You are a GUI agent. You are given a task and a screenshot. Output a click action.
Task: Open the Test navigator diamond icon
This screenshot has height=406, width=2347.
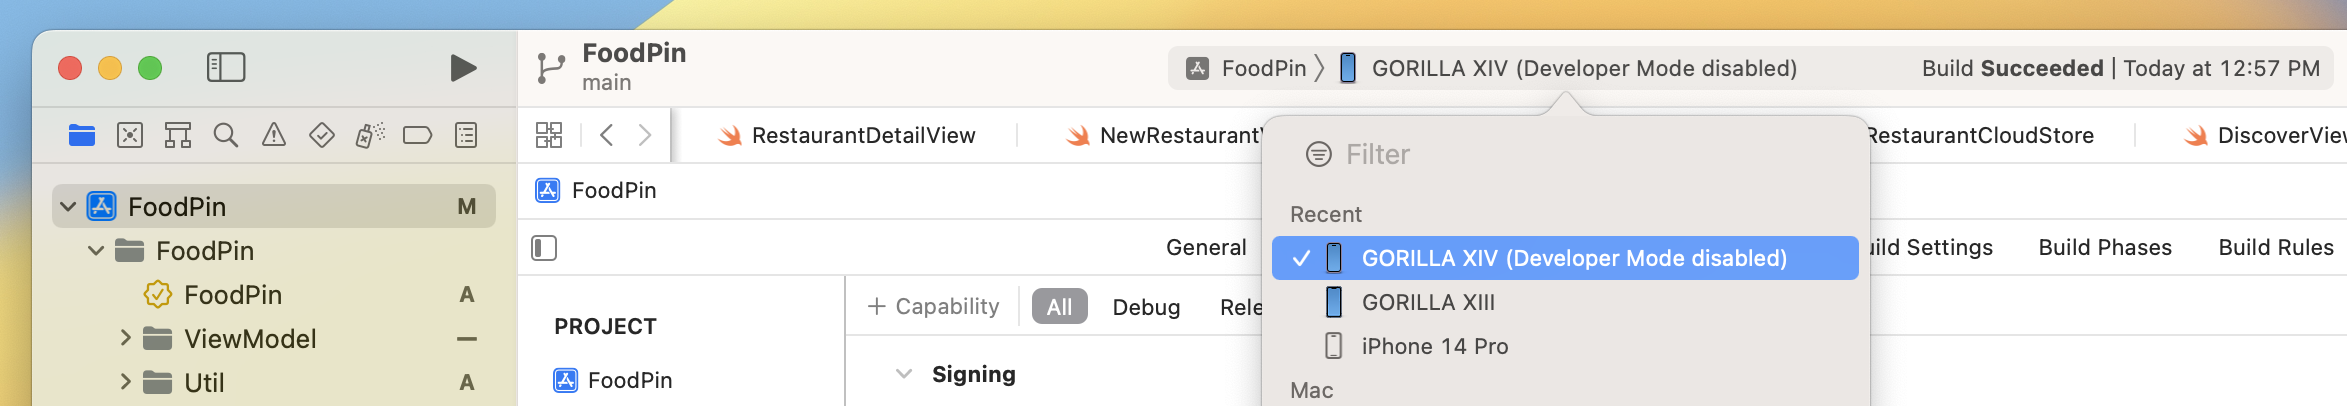point(322,136)
